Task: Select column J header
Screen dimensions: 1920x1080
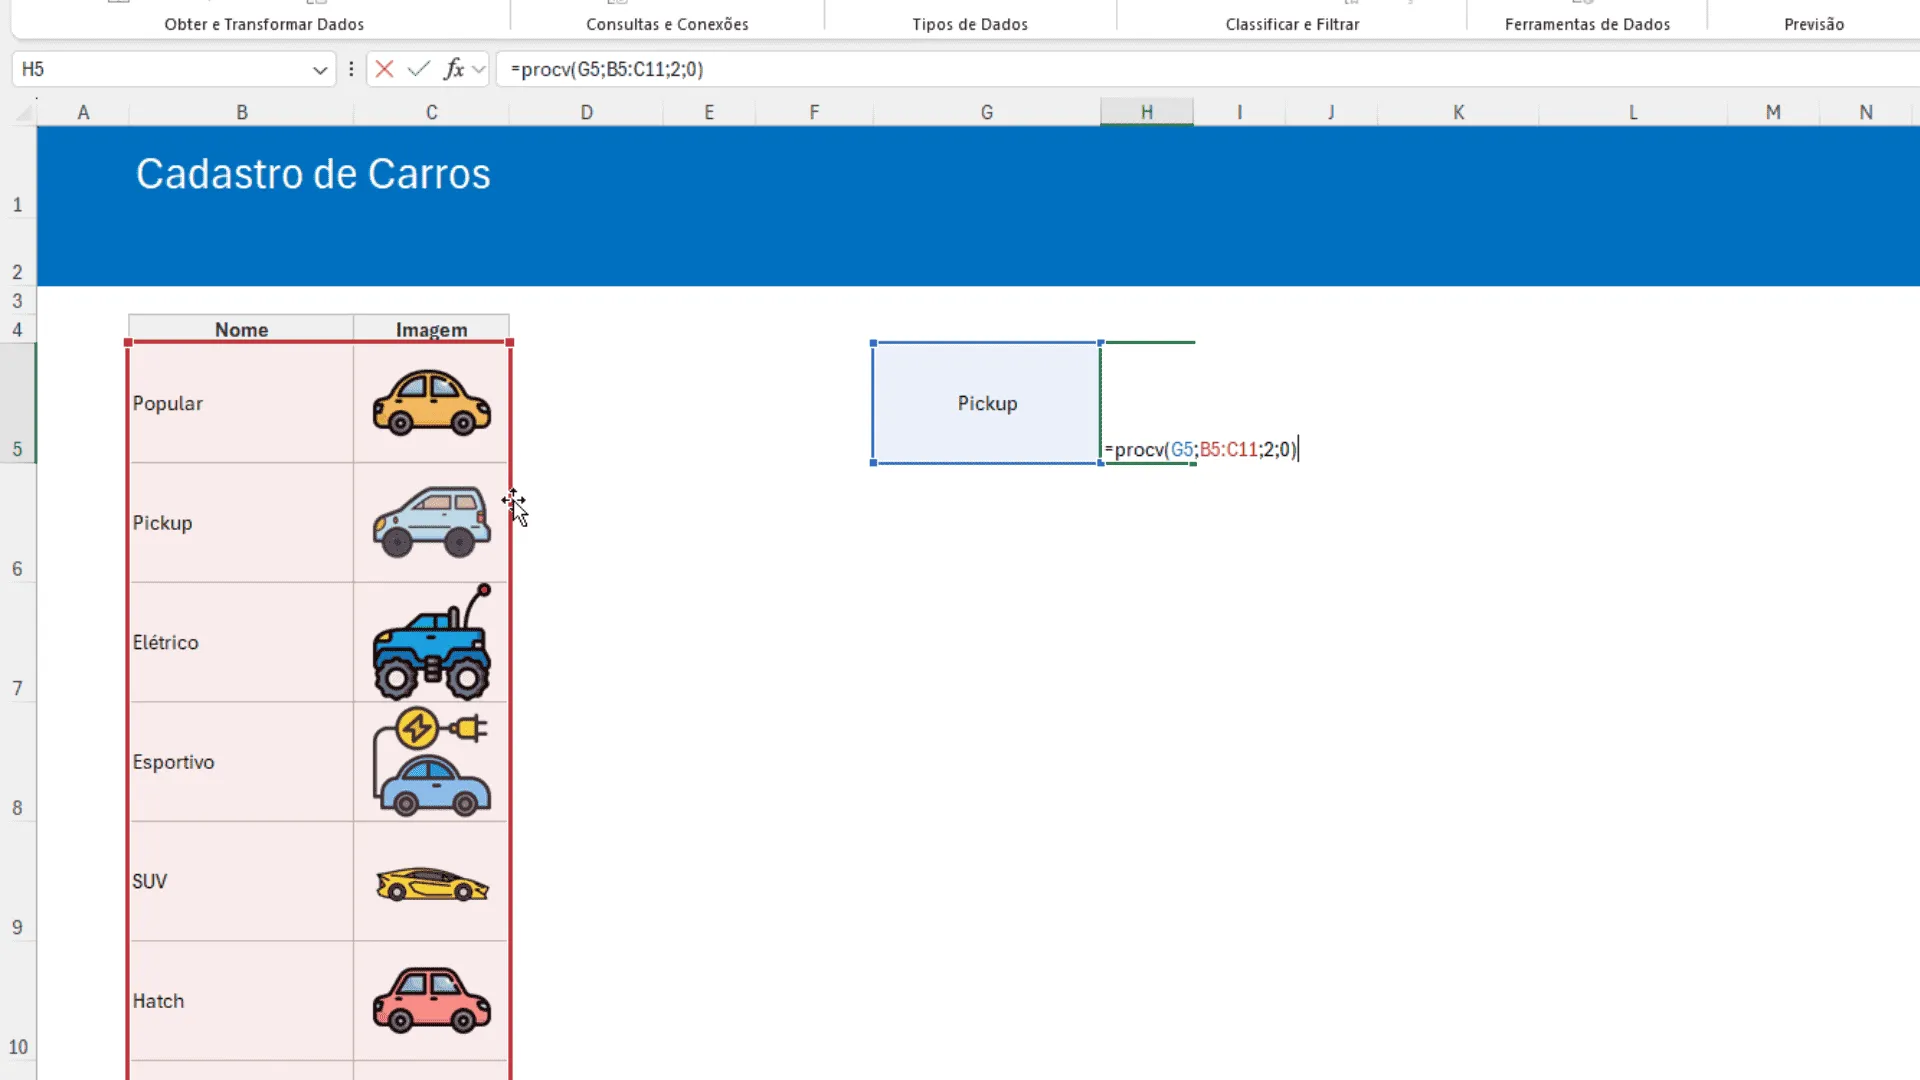Action: pos(1331,113)
